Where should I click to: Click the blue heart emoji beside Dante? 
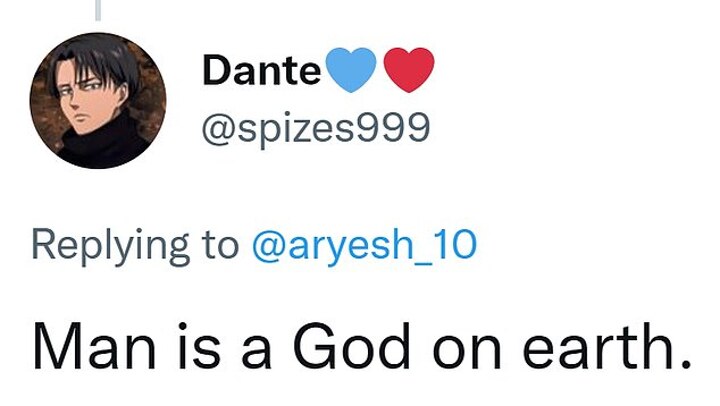(x=351, y=70)
